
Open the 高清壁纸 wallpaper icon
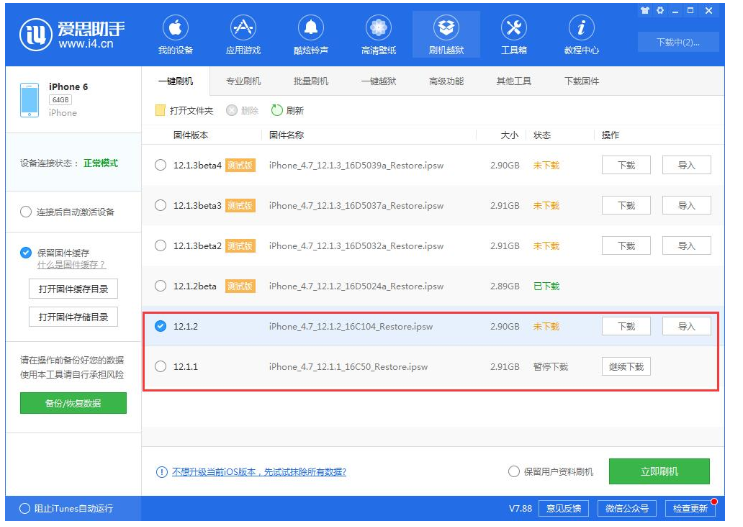coord(378,29)
